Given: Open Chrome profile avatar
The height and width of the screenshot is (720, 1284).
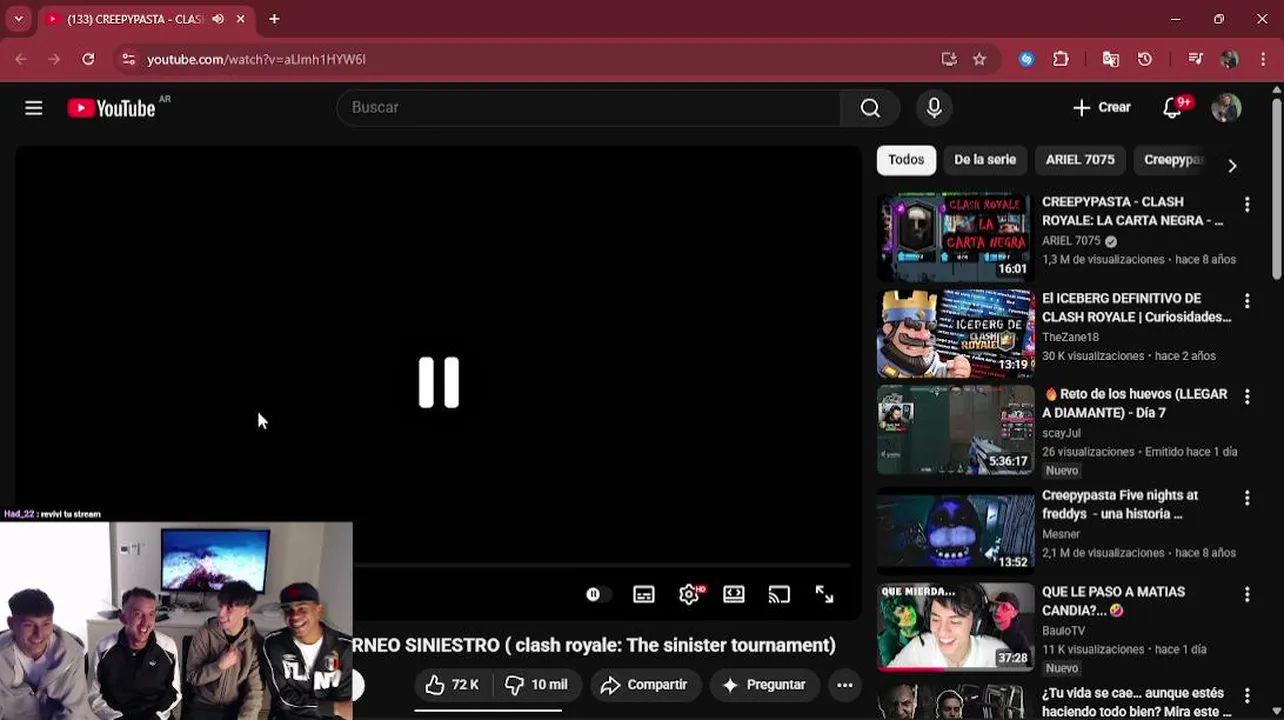Looking at the screenshot, I should coord(1229,59).
